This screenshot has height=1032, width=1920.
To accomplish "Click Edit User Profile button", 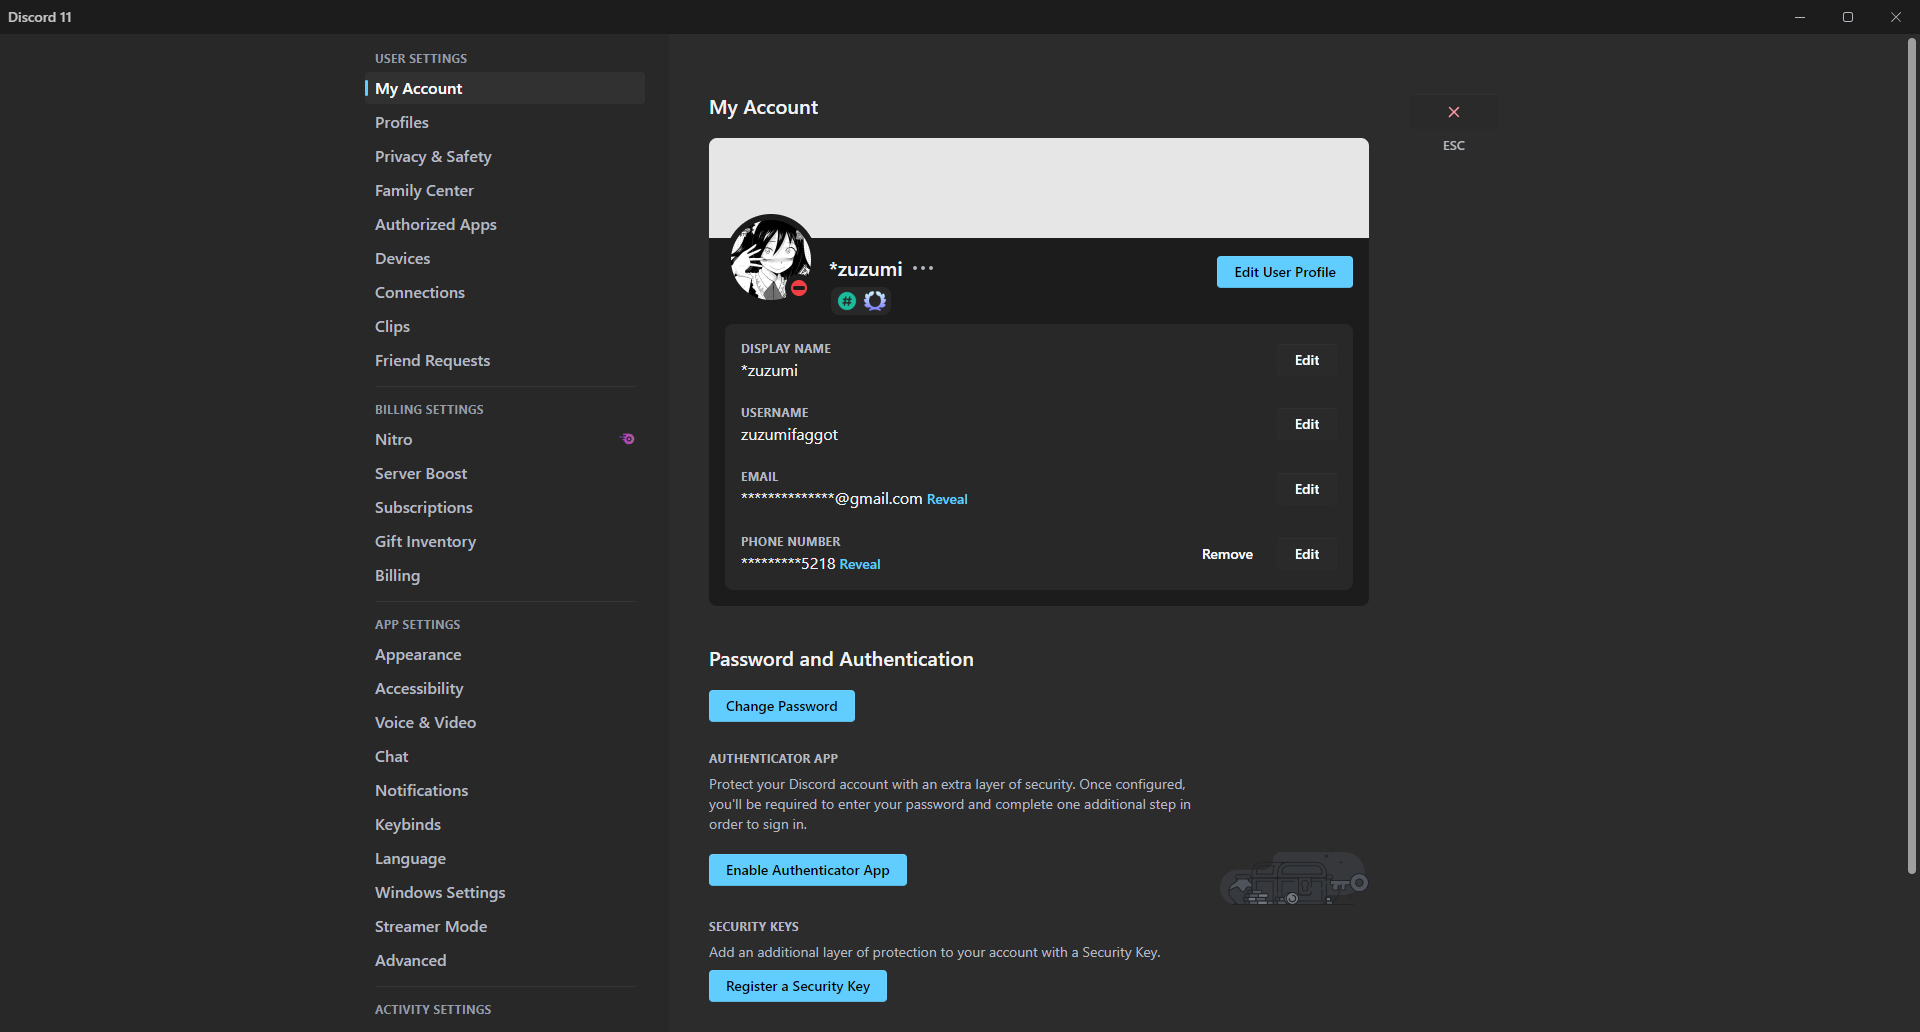I will coord(1285,272).
